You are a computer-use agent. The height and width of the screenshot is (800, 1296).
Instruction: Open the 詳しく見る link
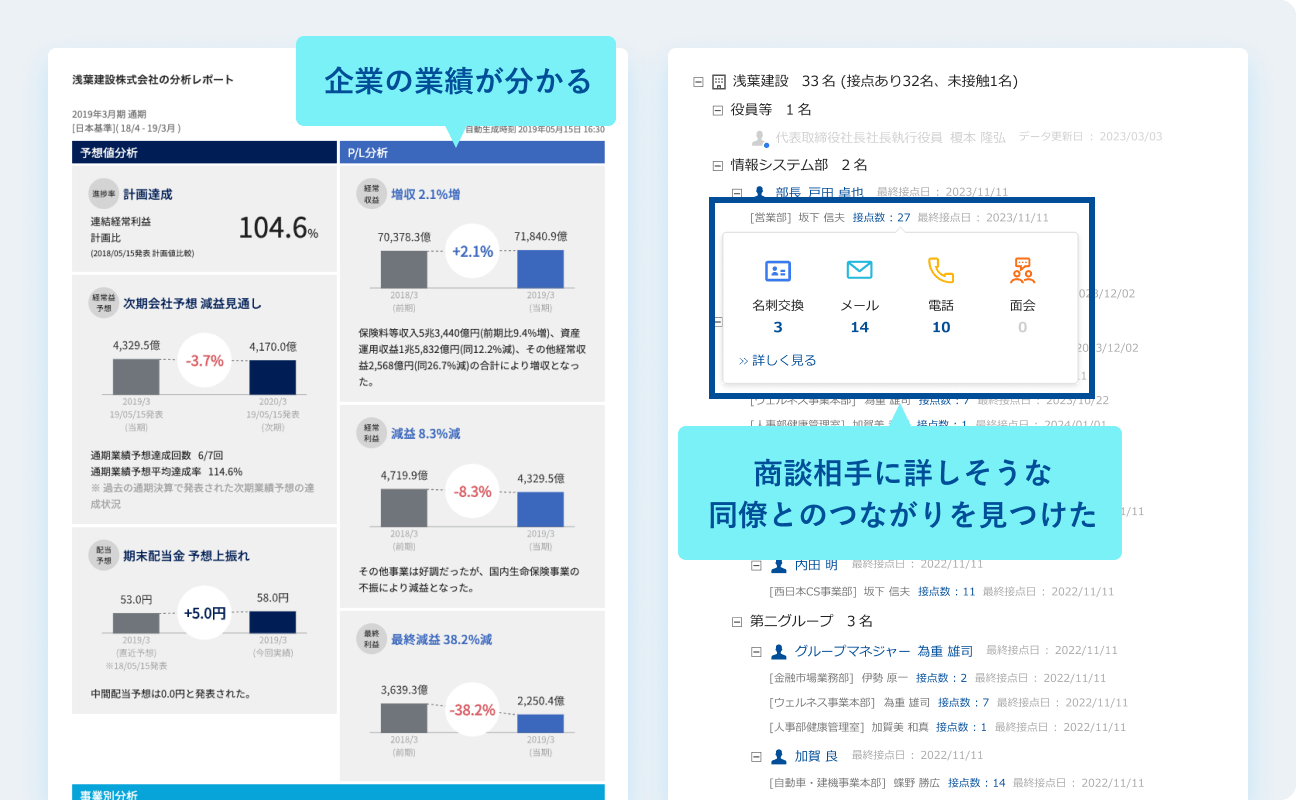pos(777,360)
